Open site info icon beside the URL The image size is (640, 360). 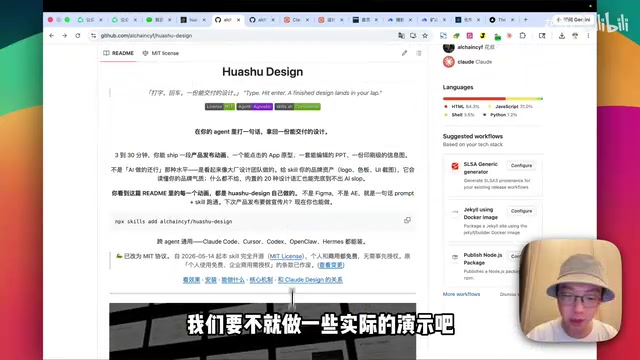click(x=93, y=36)
